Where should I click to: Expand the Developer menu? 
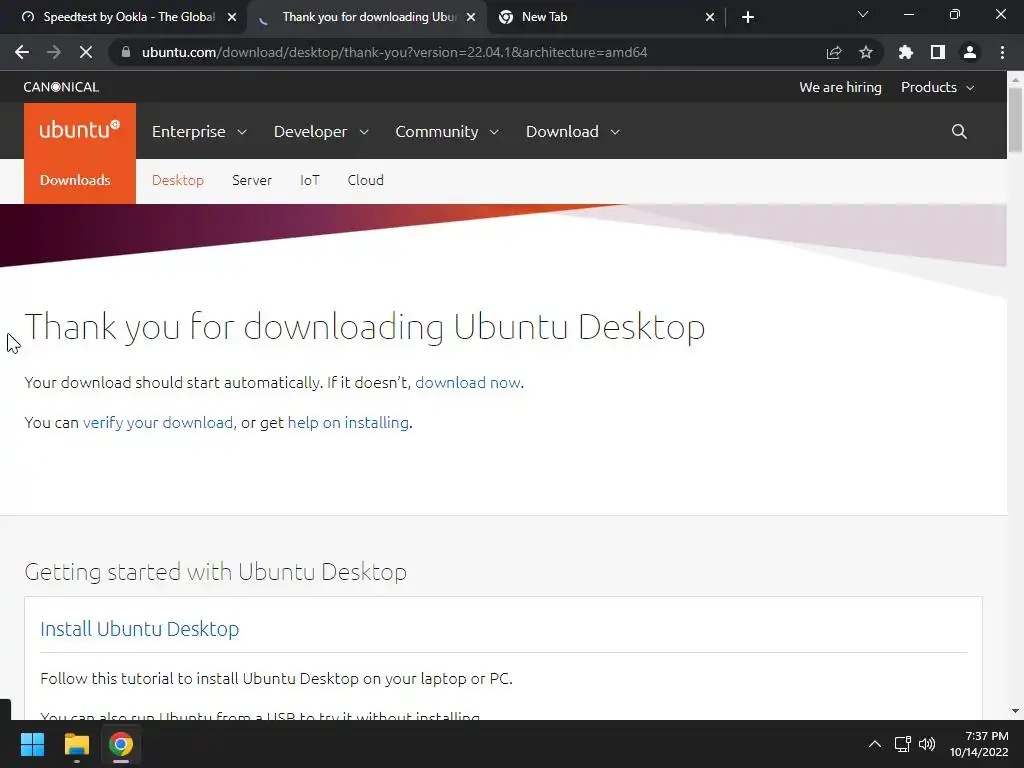(321, 131)
